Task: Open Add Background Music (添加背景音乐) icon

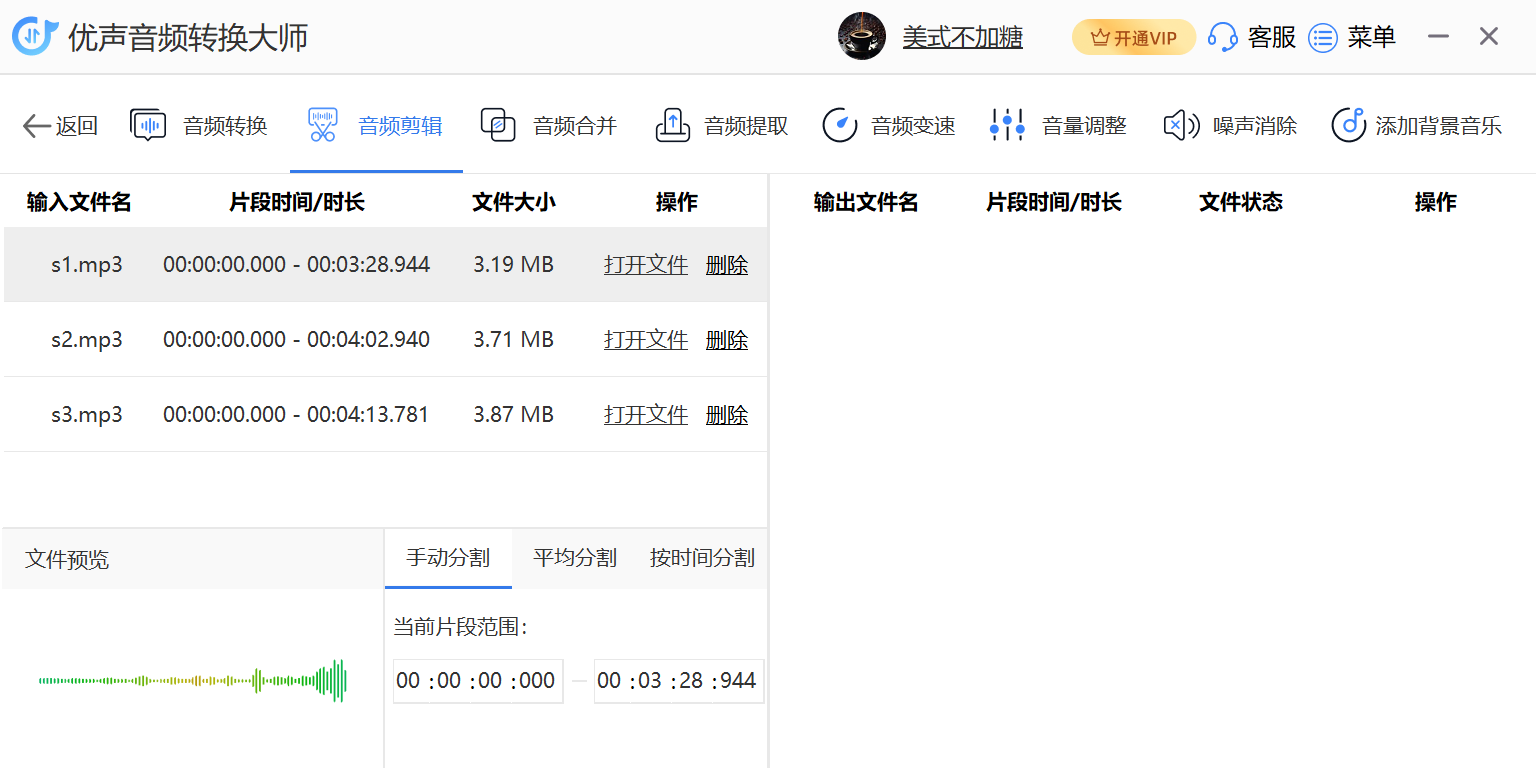Action: (1349, 126)
